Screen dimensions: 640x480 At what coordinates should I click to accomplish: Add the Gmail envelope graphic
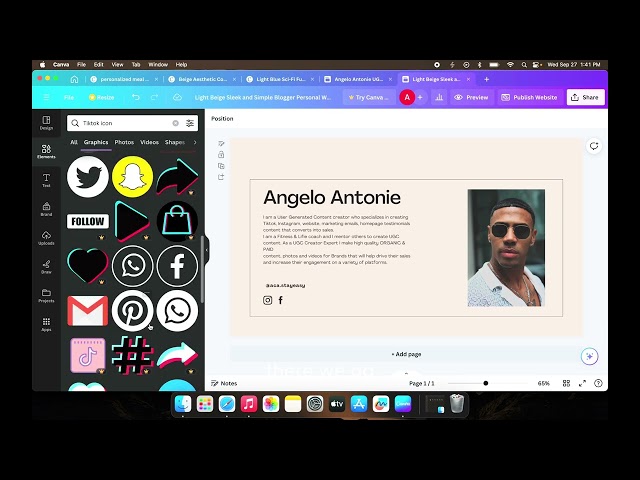click(x=88, y=311)
